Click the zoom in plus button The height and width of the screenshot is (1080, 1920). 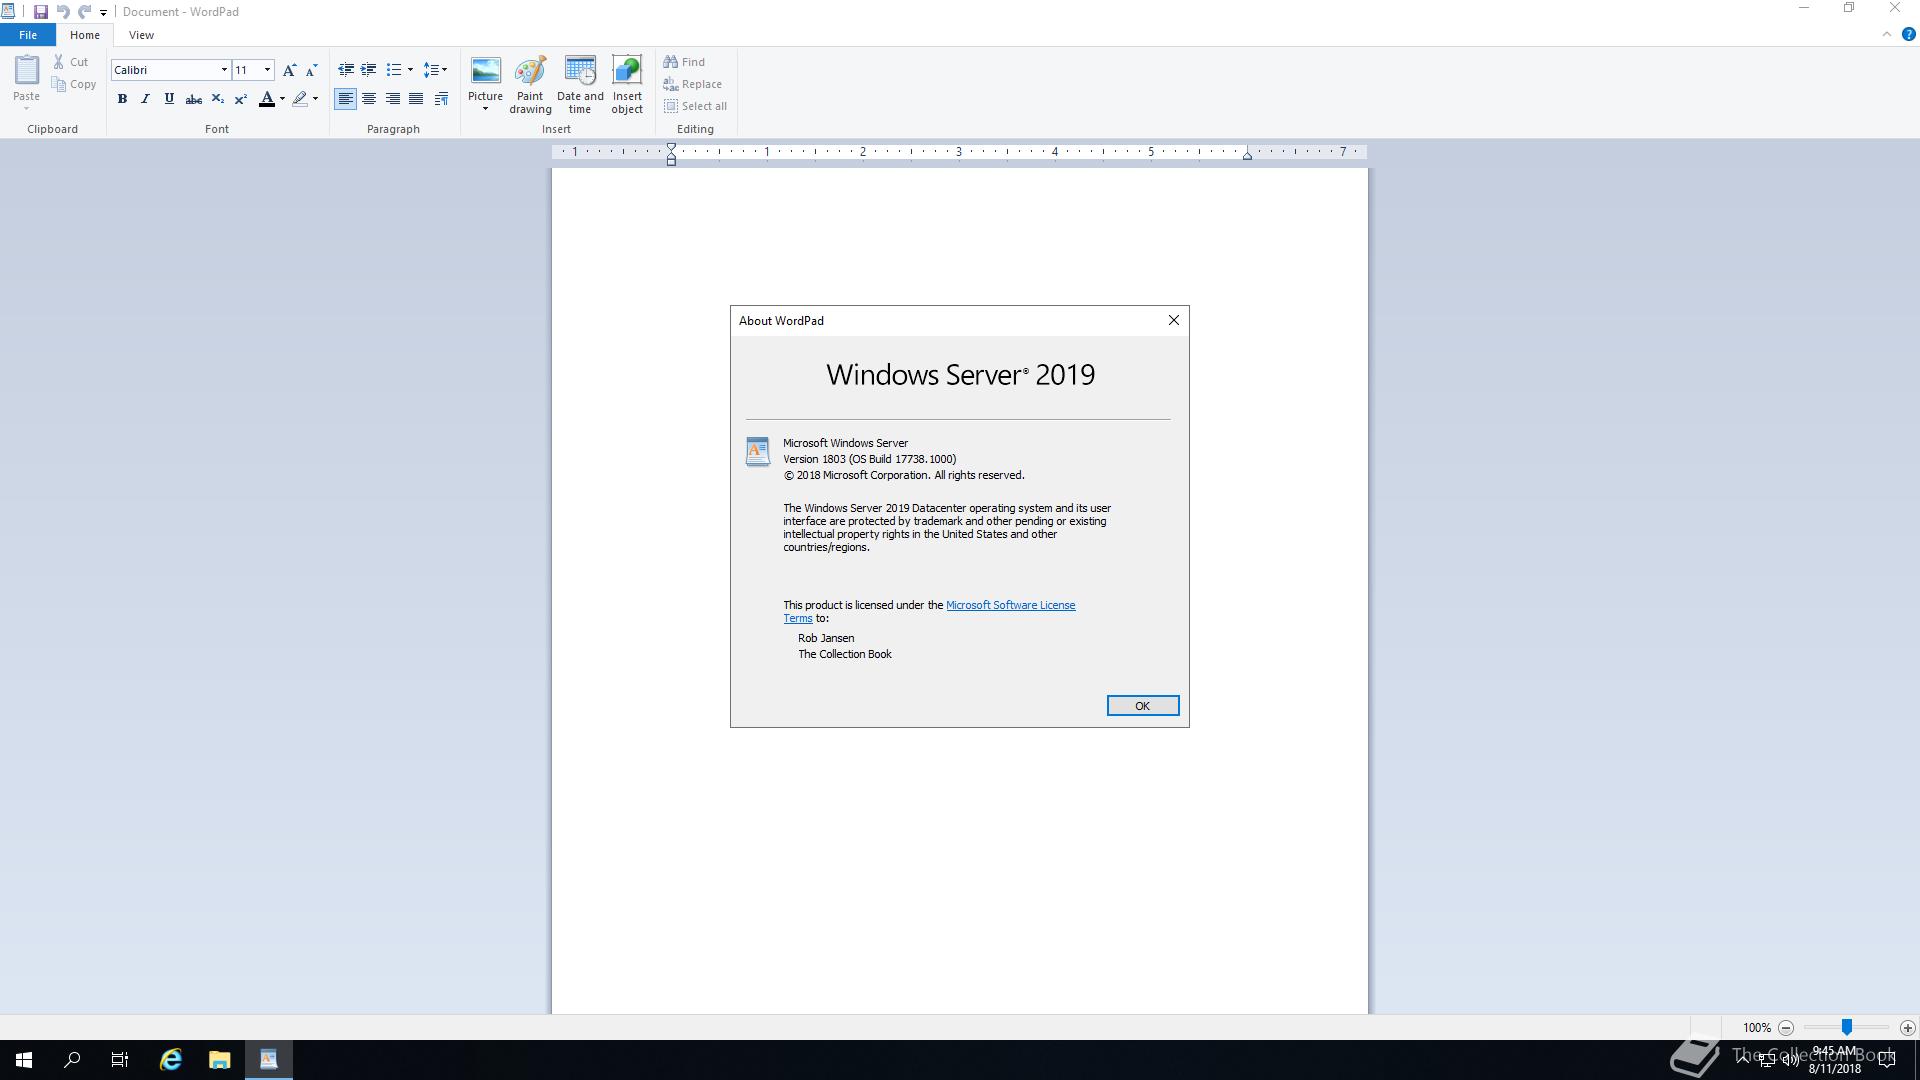click(x=1907, y=1028)
